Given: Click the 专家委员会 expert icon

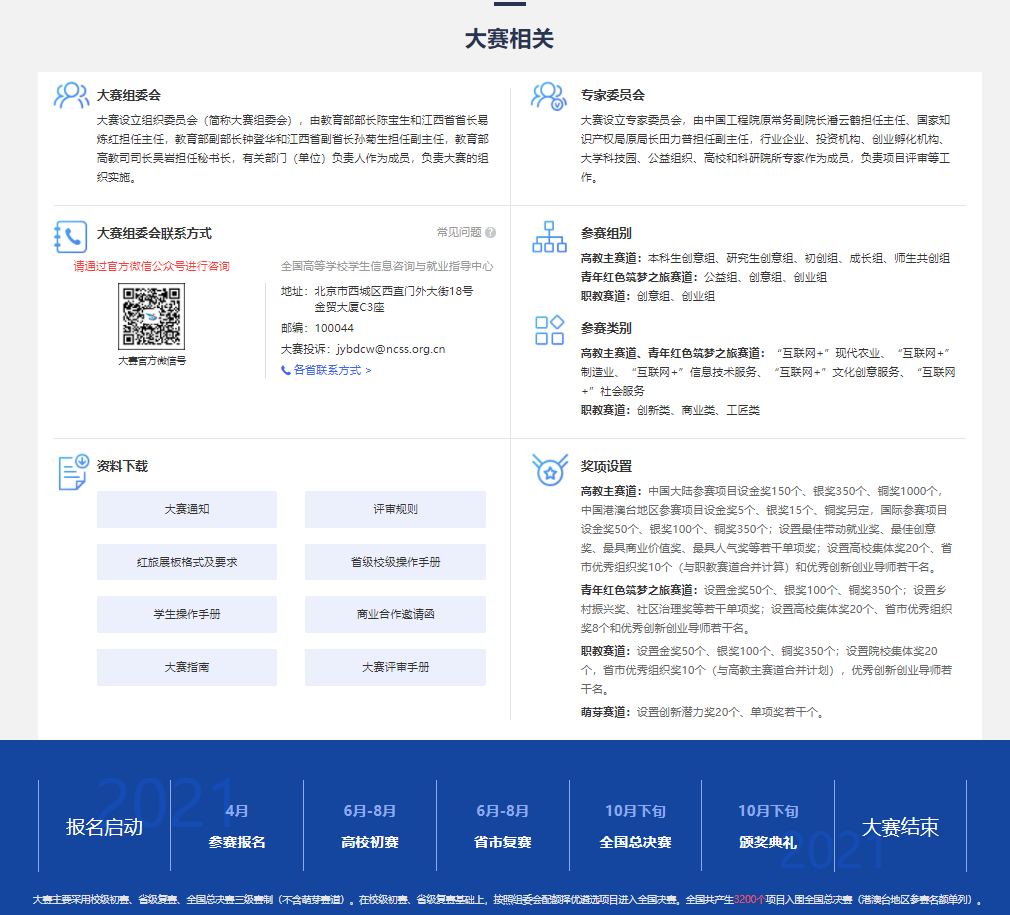Looking at the screenshot, I should click(x=549, y=95).
